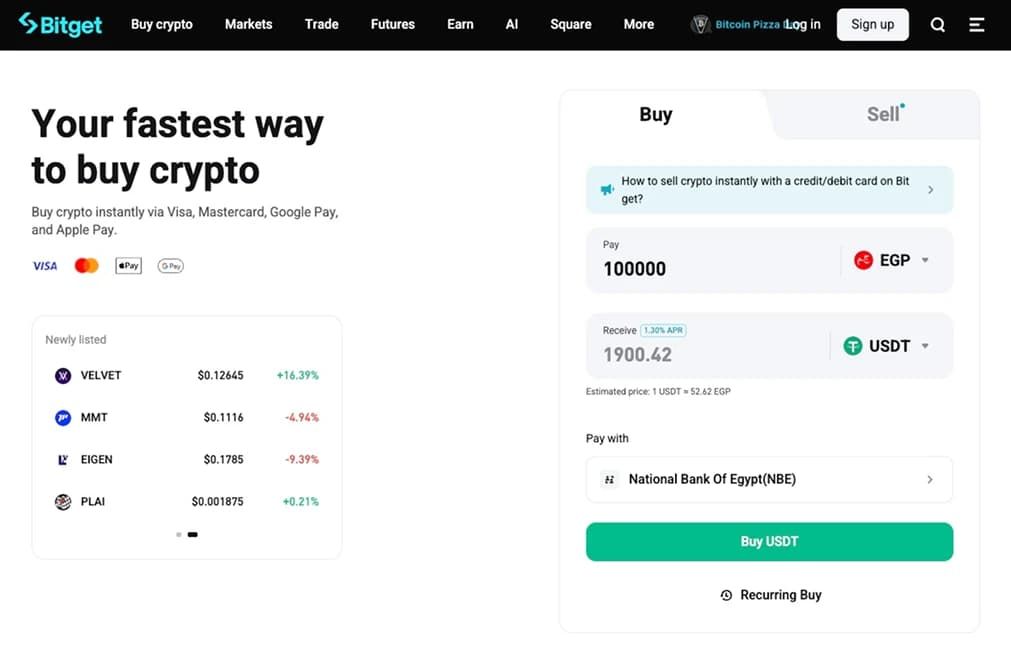
Task: Click the MMT coin icon
Action: pos(63,418)
